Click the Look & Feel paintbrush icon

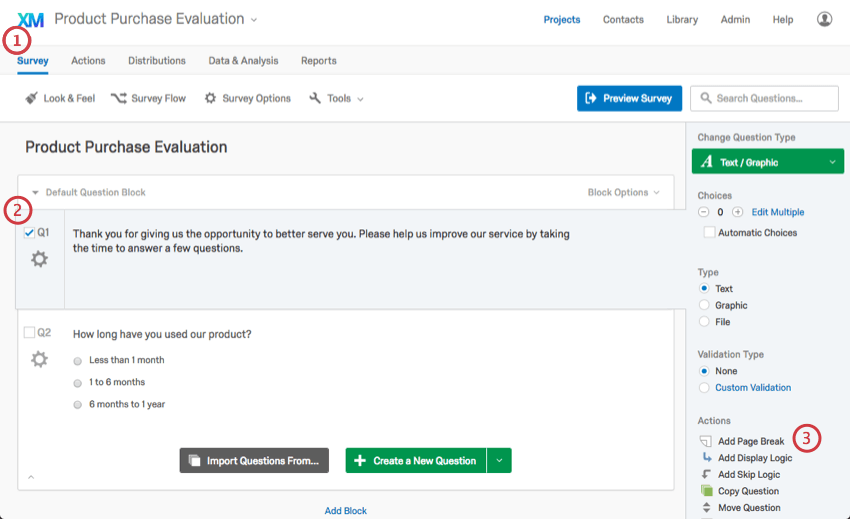31,98
